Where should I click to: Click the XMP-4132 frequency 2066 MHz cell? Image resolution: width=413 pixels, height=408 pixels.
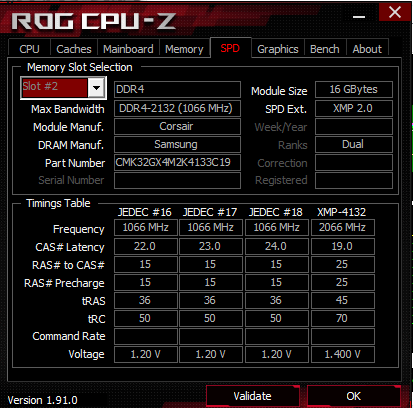343,227
